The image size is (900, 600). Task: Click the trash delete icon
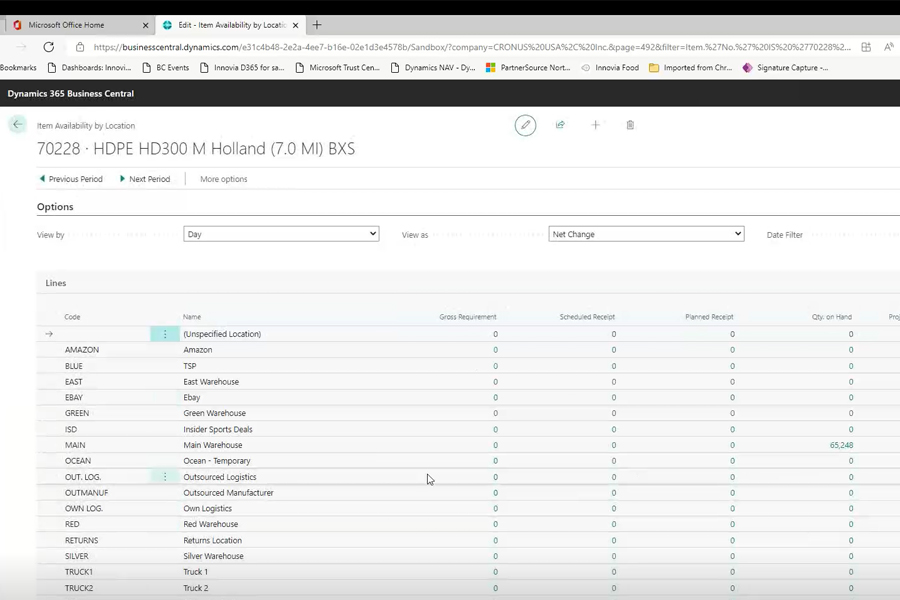pyautogui.click(x=630, y=125)
